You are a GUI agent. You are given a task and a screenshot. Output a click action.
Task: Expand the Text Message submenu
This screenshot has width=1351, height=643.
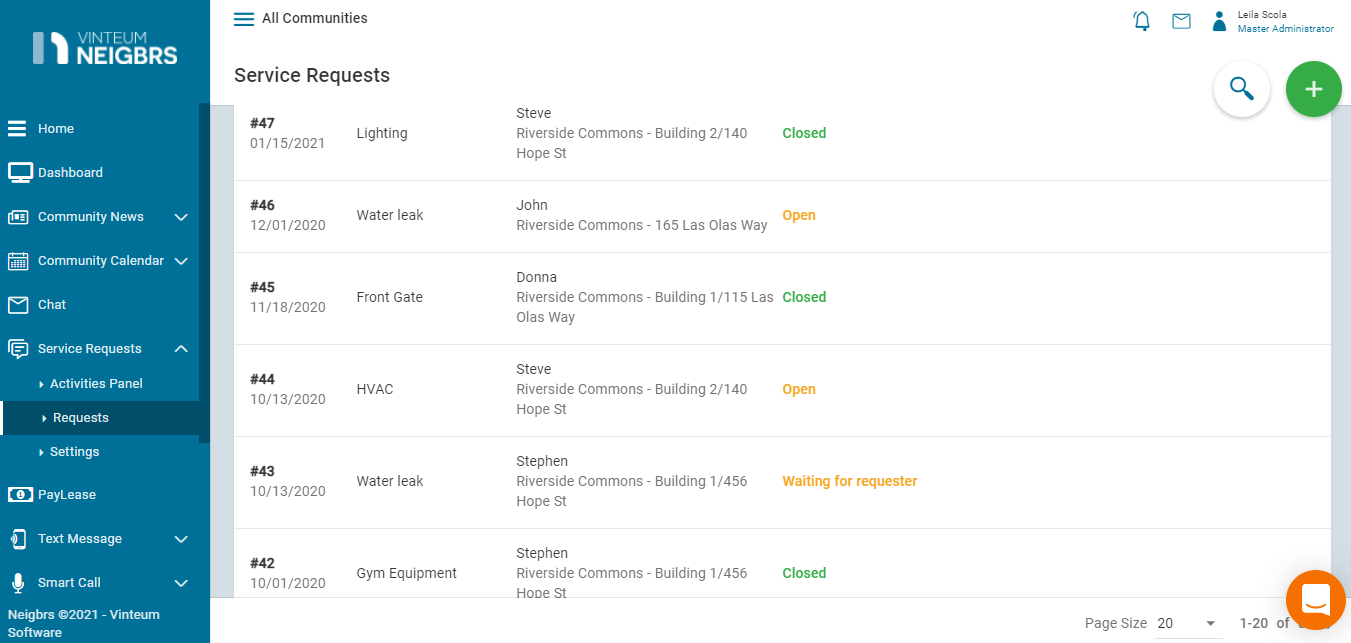pyautogui.click(x=181, y=539)
